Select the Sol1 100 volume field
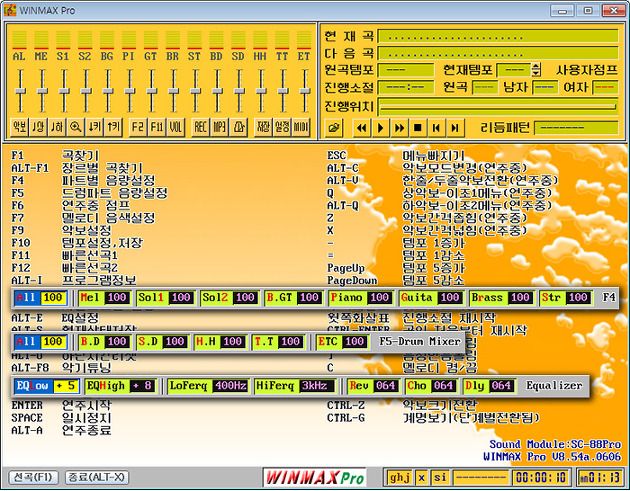 click(x=165, y=298)
